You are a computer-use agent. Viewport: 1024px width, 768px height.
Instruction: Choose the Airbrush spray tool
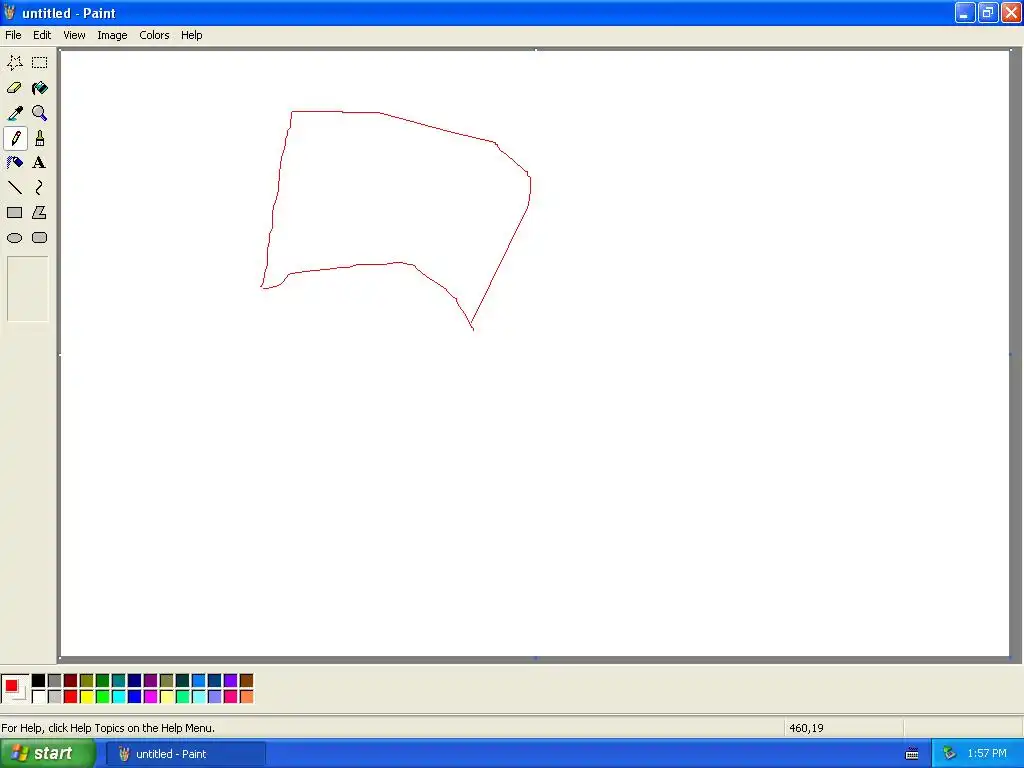(x=14, y=163)
